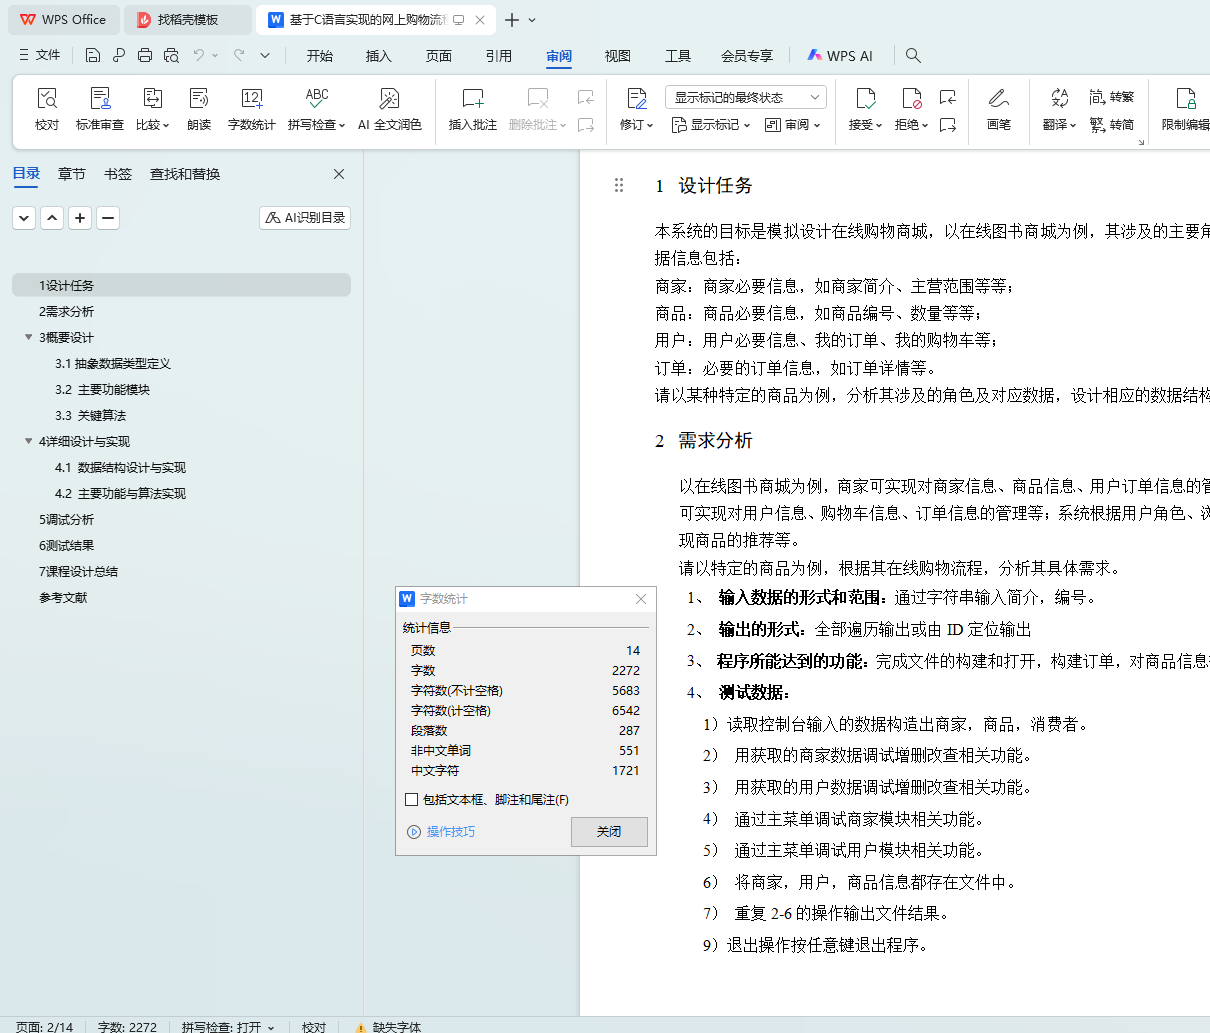
Task: Start the 朗读 read-aloud tool
Action: click(199, 109)
